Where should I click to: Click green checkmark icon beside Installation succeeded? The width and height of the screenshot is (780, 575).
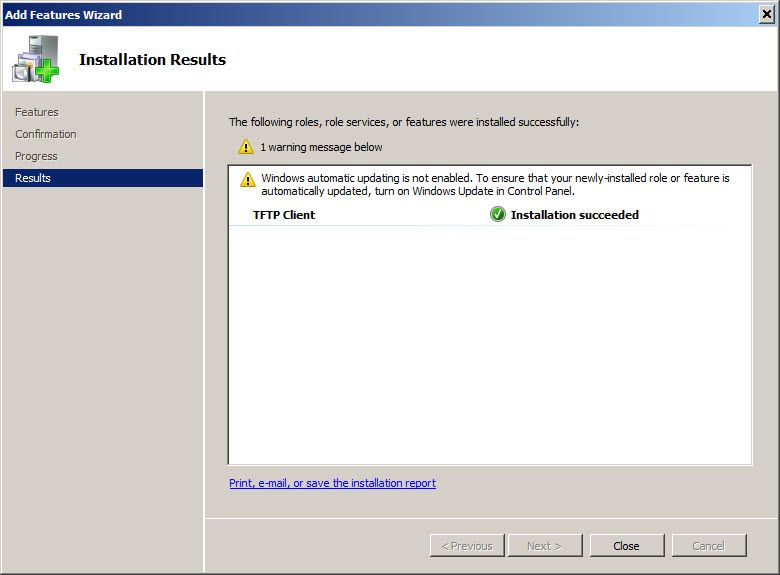pyautogui.click(x=497, y=214)
